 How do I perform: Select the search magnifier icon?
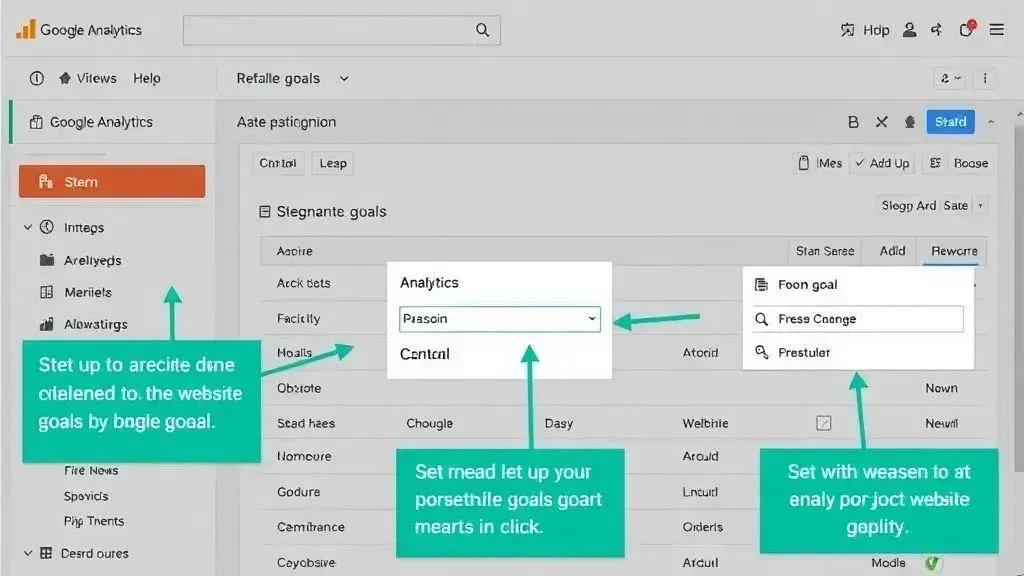pyautogui.click(x=482, y=29)
